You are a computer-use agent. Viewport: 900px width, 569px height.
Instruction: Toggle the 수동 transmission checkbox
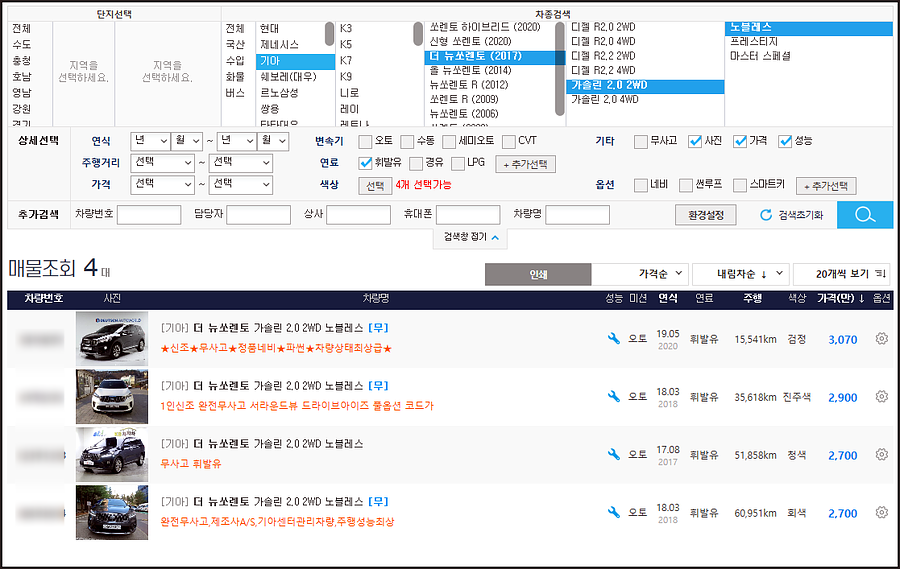coord(407,141)
